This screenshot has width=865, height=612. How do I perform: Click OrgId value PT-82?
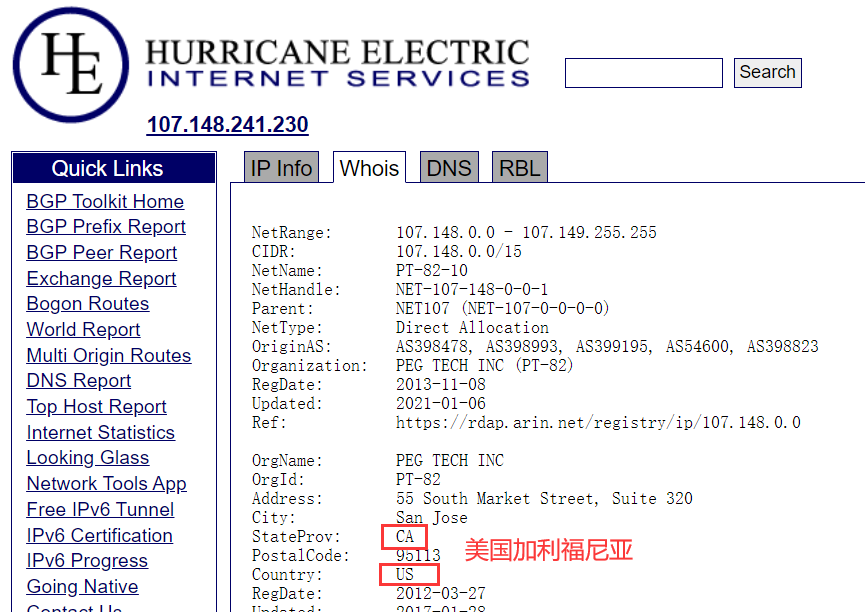coord(418,480)
